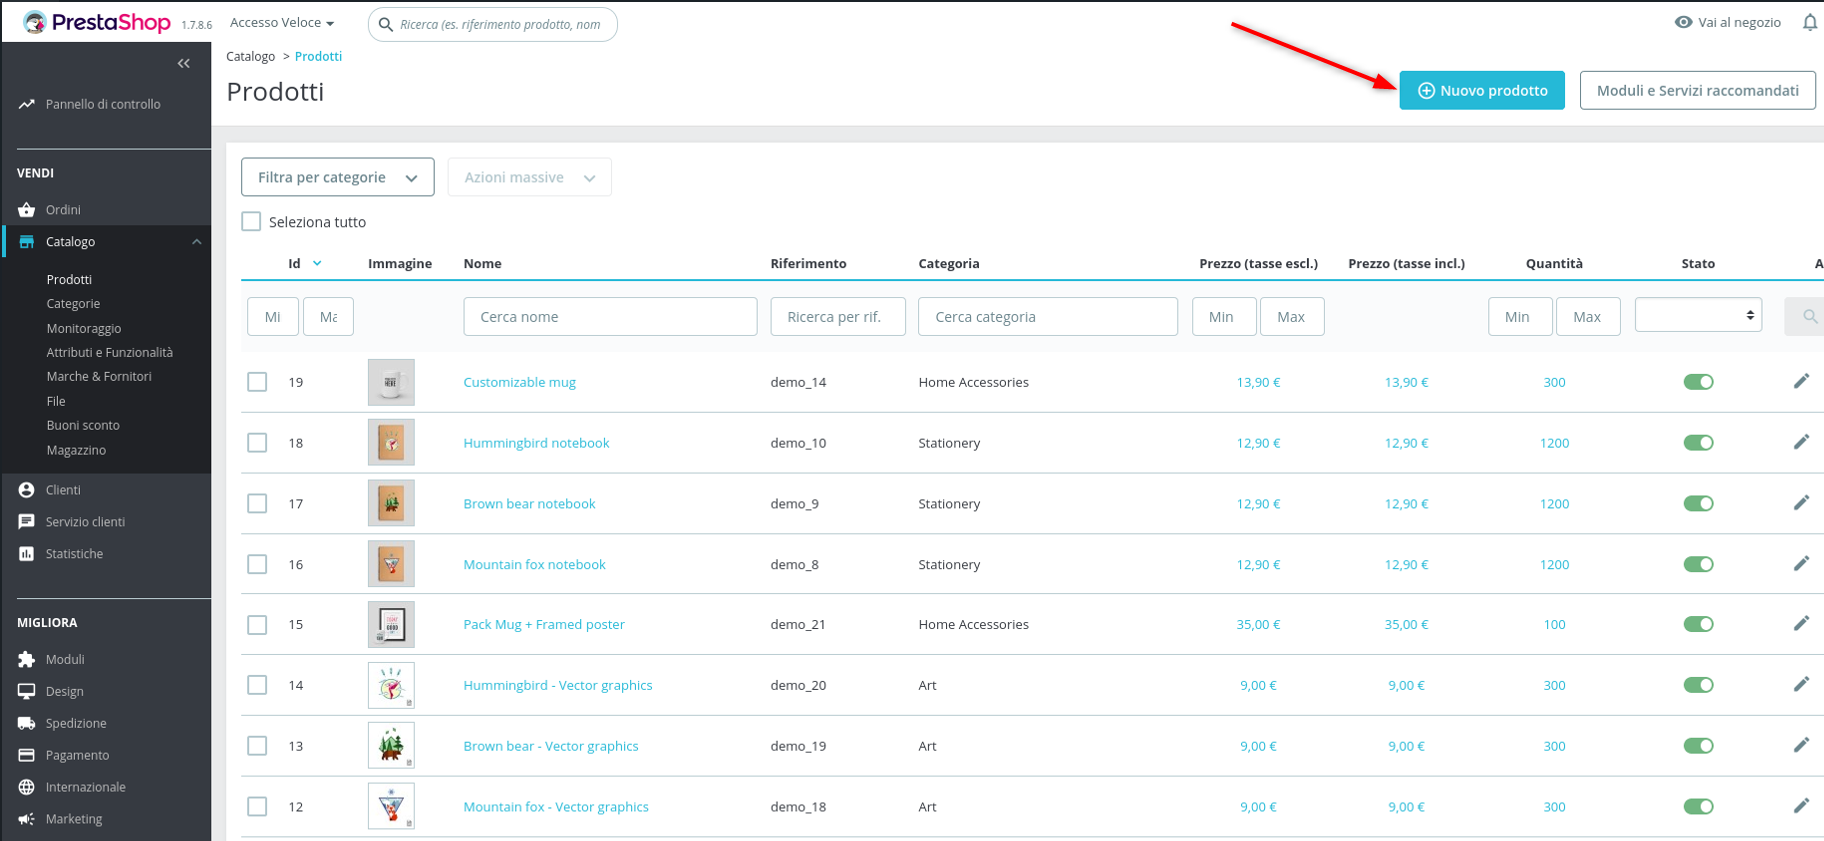
Task: Click the Clienti person icon
Action: [x=27, y=490]
